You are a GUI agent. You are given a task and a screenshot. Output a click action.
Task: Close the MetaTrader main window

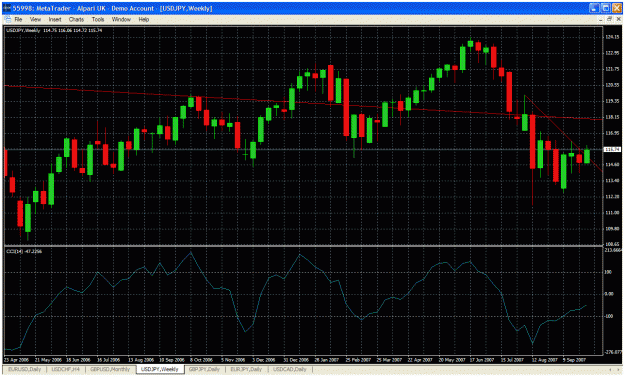tap(617, 8)
